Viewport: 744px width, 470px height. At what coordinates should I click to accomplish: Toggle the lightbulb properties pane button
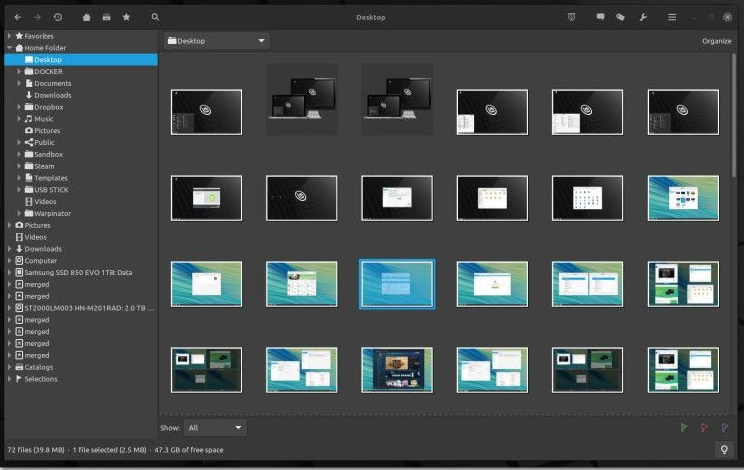pyautogui.click(x=724, y=449)
